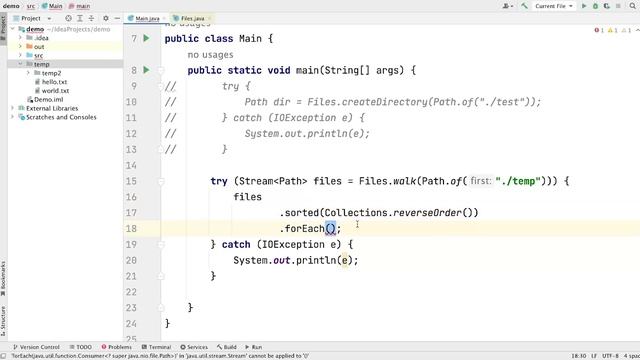Screen dimensions: 640x360
Task: Click the yellow warning count indicator
Action: pyautogui.click(x=613, y=30)
